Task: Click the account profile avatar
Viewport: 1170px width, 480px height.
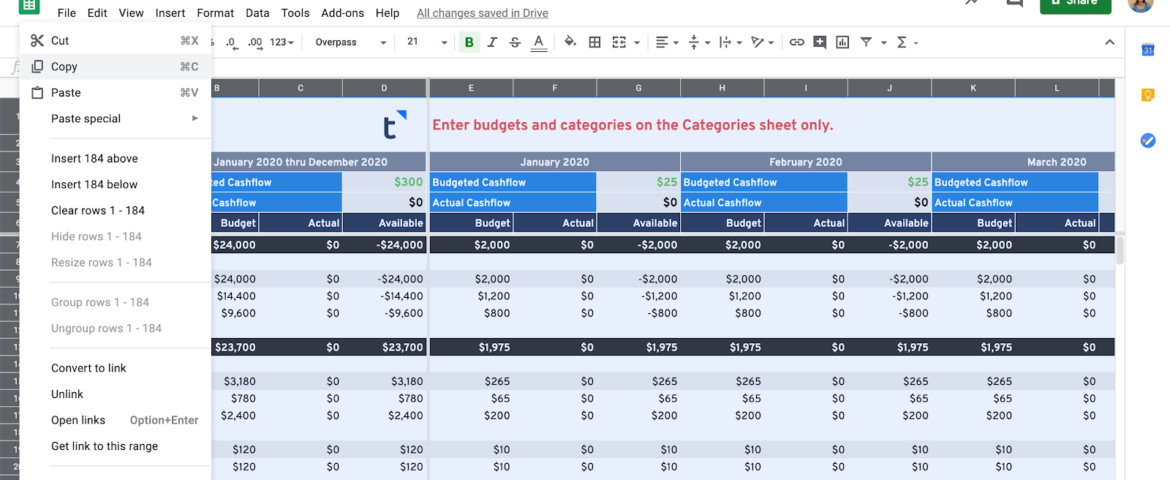Action: point(1141,4)
